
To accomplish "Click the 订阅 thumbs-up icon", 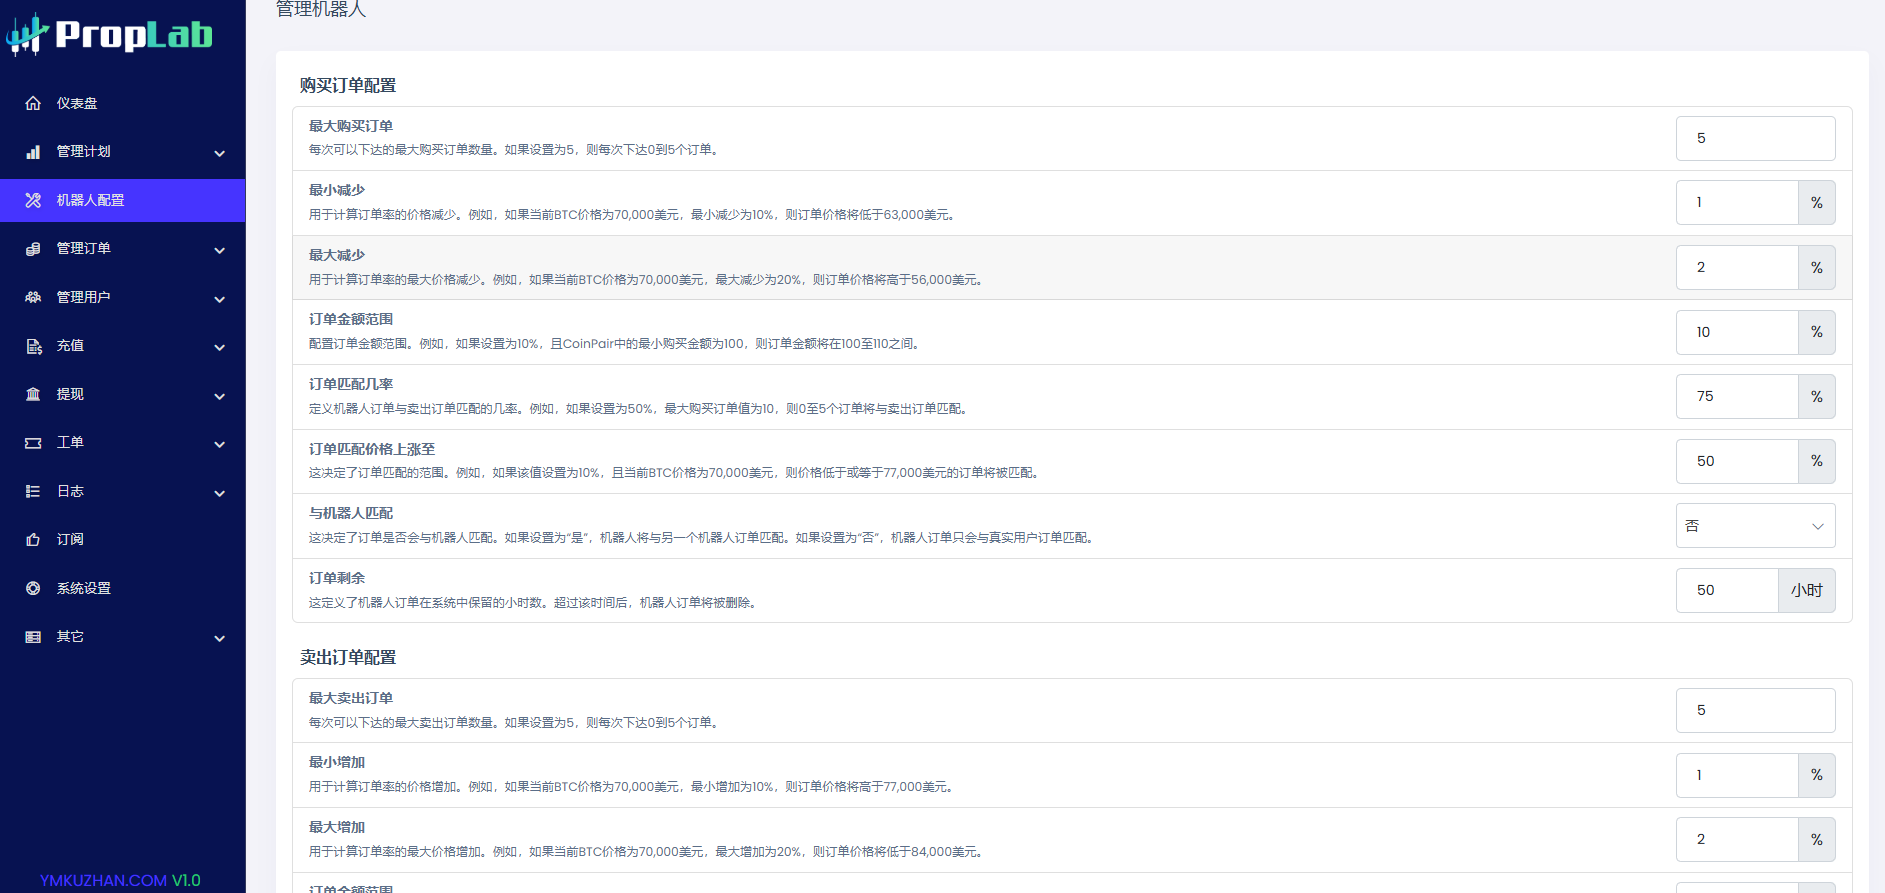I will (x=33, y=540).
